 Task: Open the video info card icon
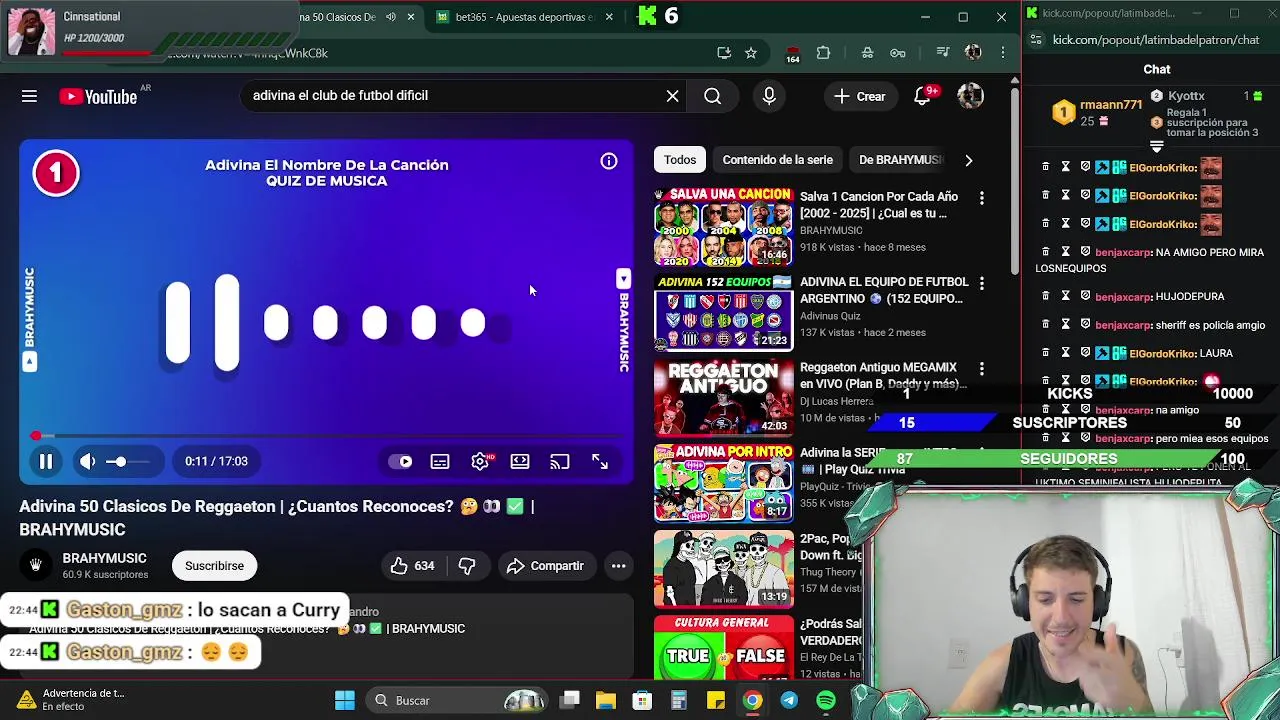click(x=609, y=161)
